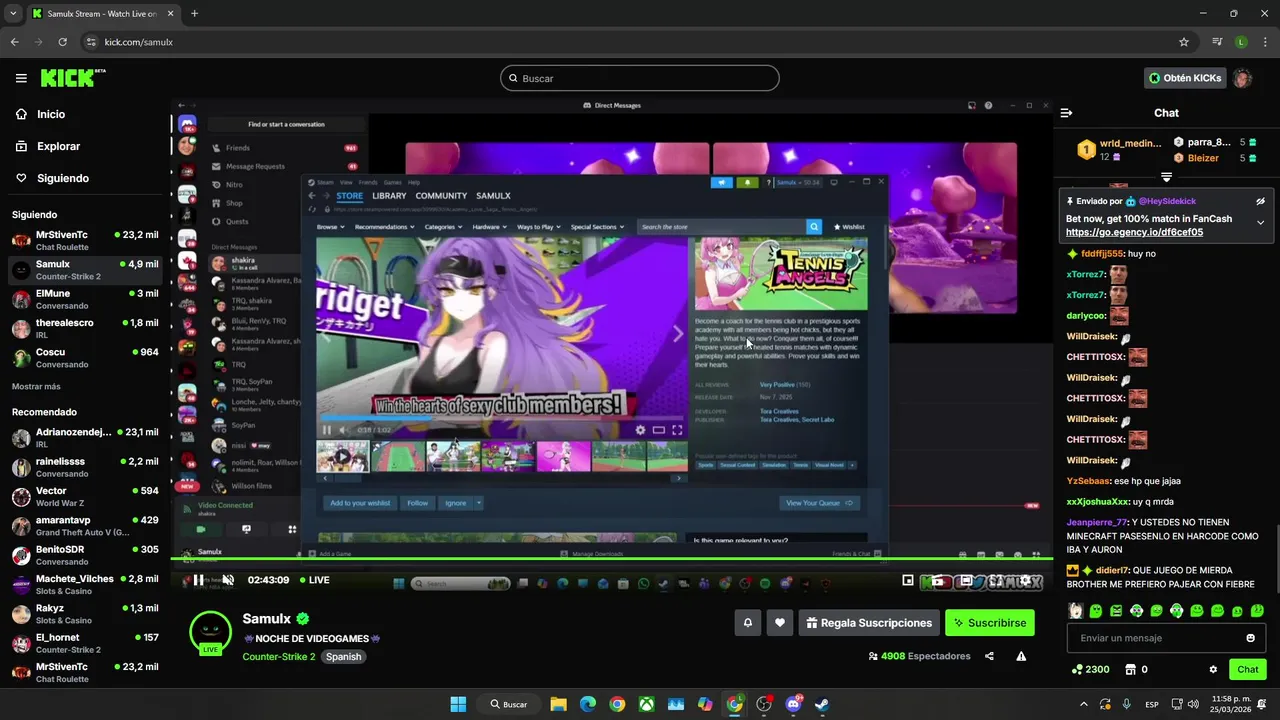
Task: Open a new Chrome tab
Action: point(194,14)
